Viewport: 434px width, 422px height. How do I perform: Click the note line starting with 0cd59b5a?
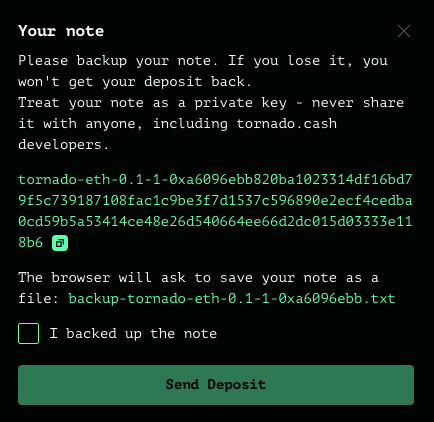point(215,222)
